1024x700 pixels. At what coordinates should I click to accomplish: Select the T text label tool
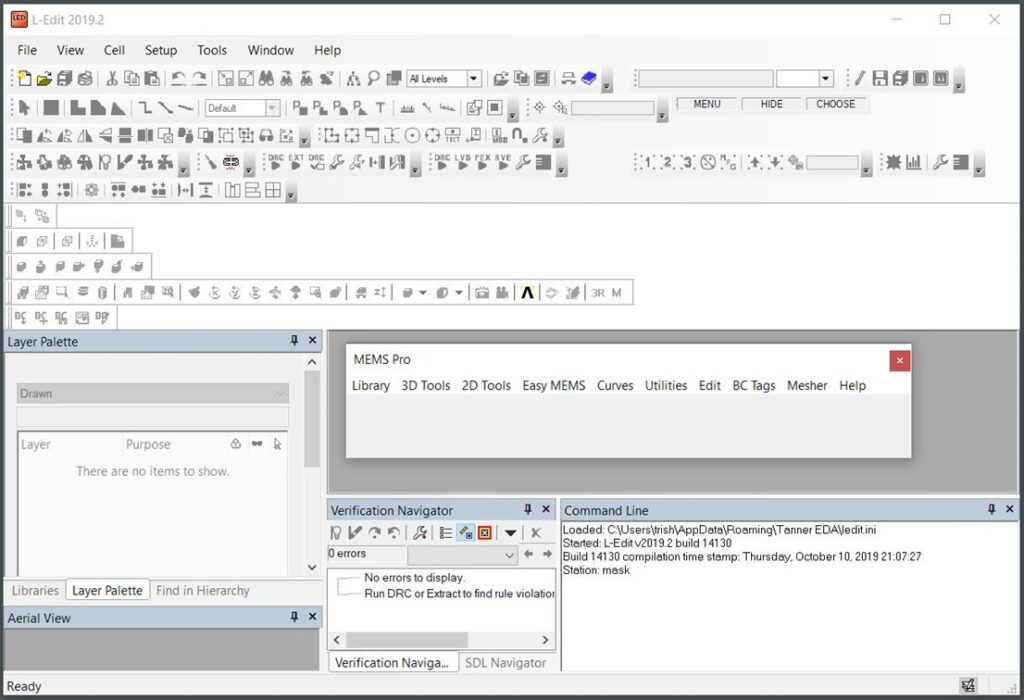(380, 108)
